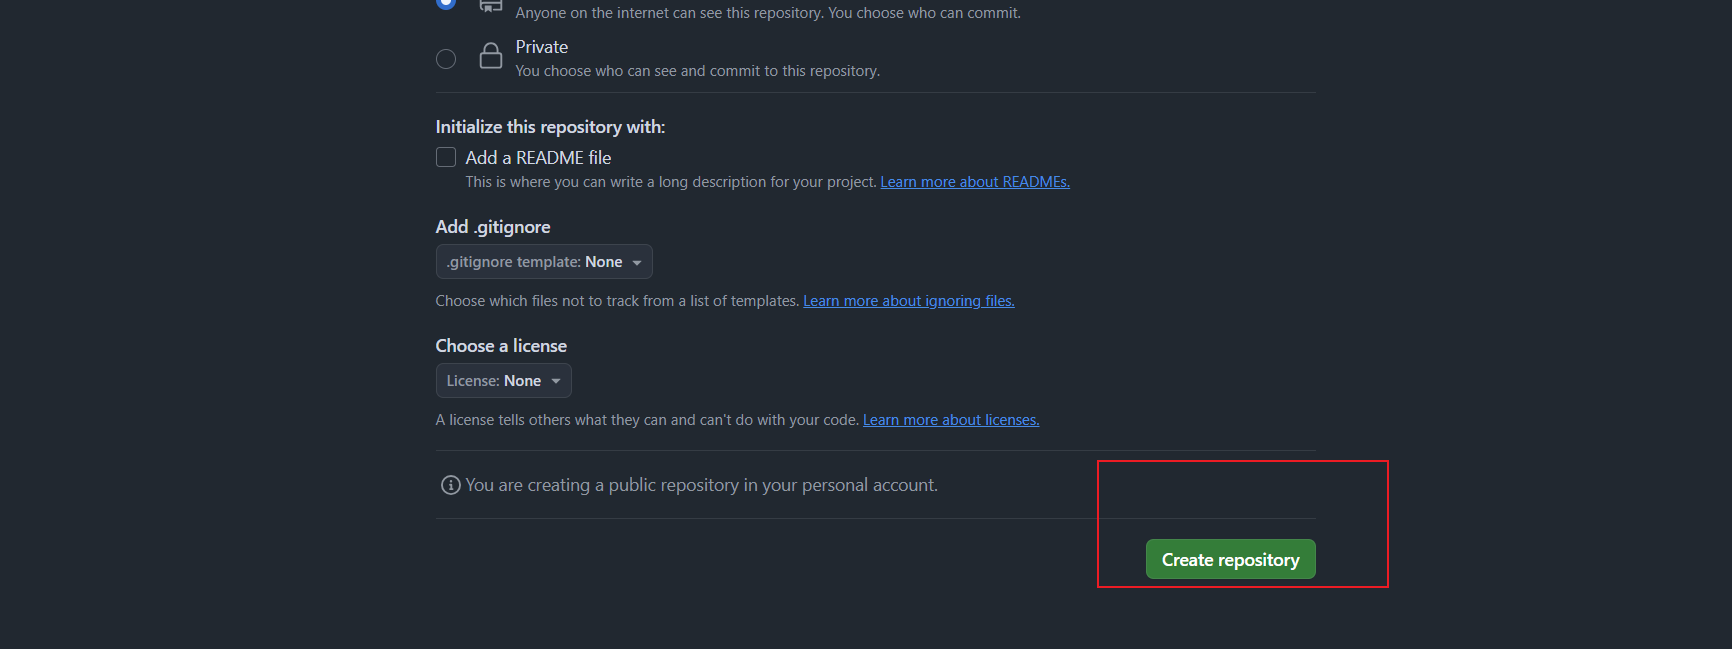The height and width of the screenshot is (649, 1732).
Task: Open the Learn more about READMEs link
Action: (974, 182)
